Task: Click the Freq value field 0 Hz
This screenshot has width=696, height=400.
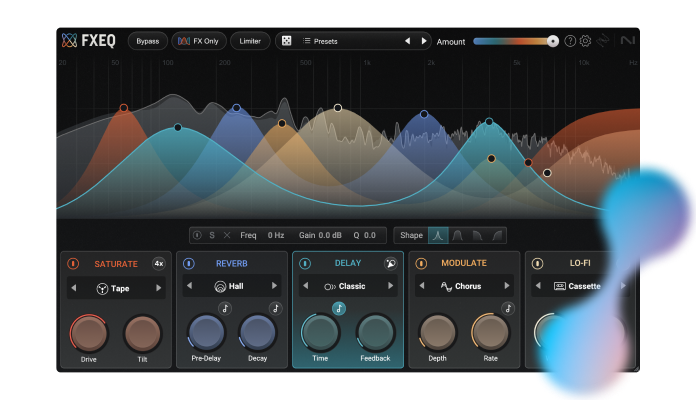Action: pyautogui.click(x=276, y=235)
